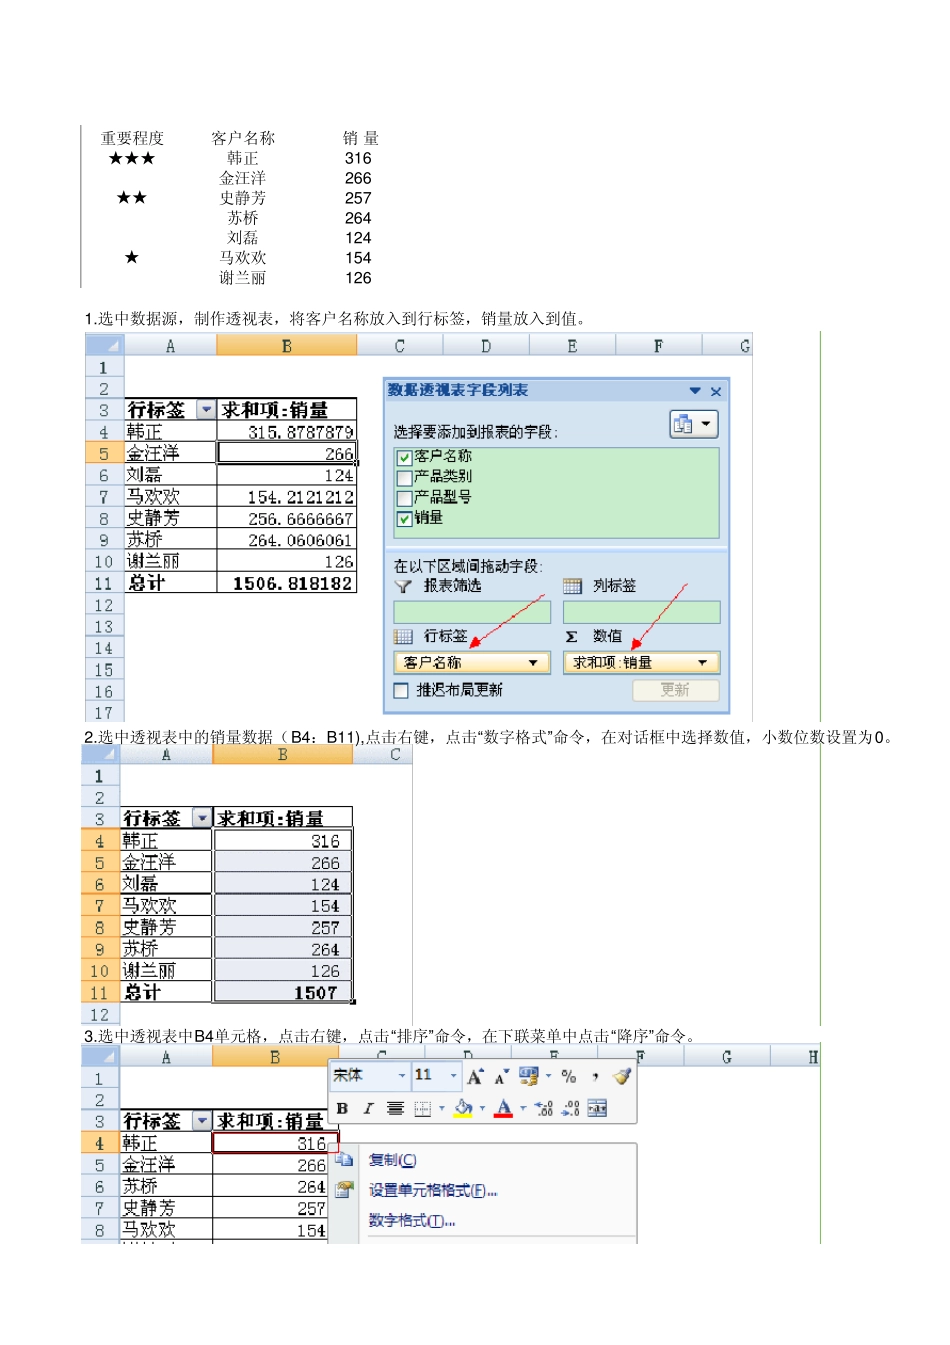
Task: Click the select-all corner of the first worksheet
Action: [x=104, y=346]
